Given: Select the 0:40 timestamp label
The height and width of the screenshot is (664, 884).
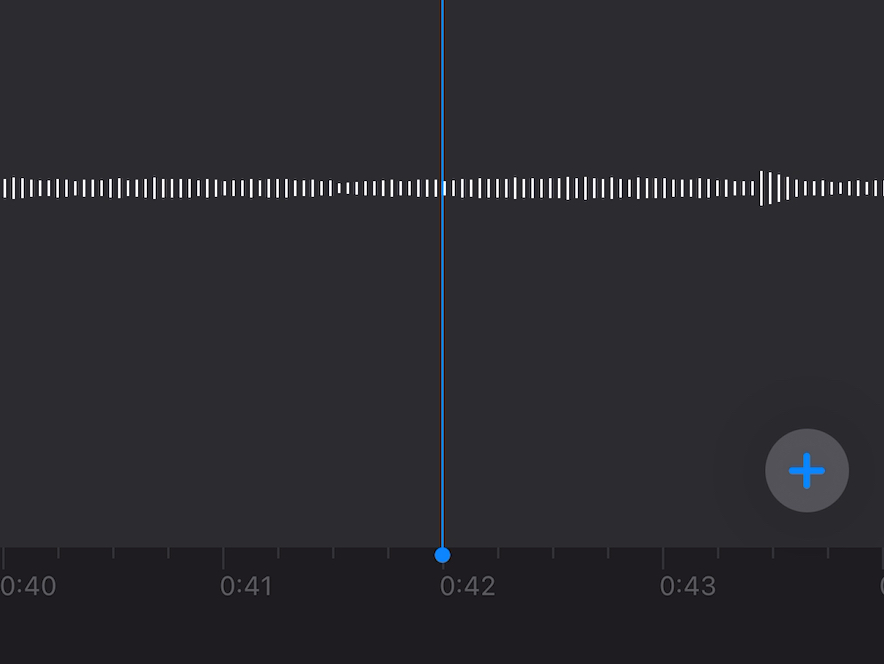Looking at the screenshot, I should pyautogui.click(x=28, y=586).
